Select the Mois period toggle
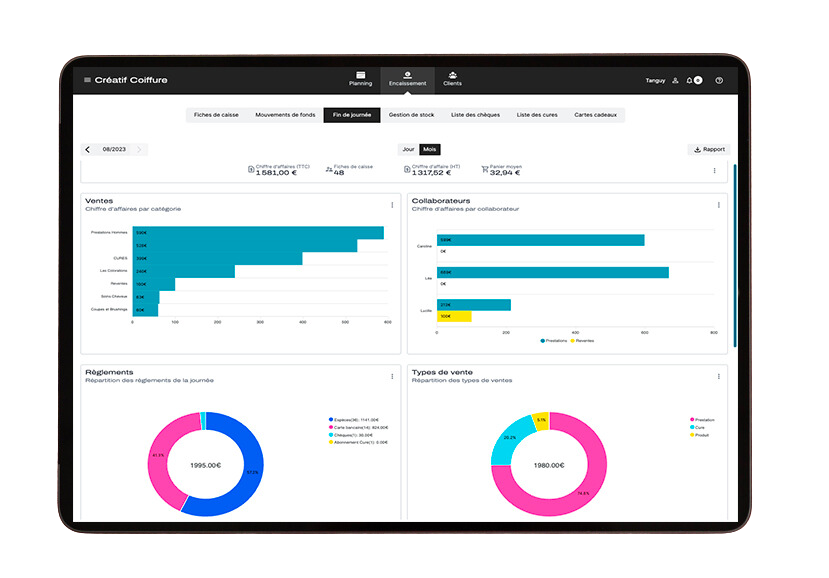The image size is (829, 578). pos(429,149)
